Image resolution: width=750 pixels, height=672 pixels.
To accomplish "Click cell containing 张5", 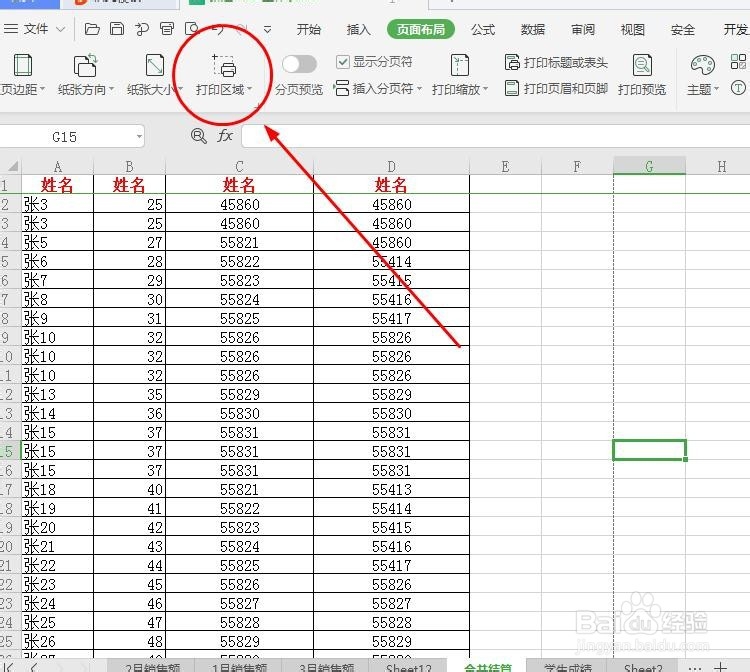I will (57, 242).
